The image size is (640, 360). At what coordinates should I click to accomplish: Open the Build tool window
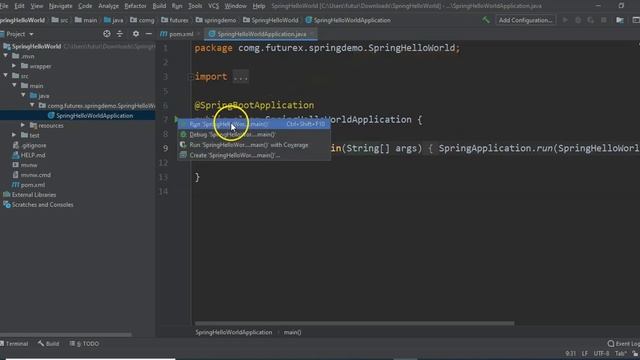tap(49, 344)
